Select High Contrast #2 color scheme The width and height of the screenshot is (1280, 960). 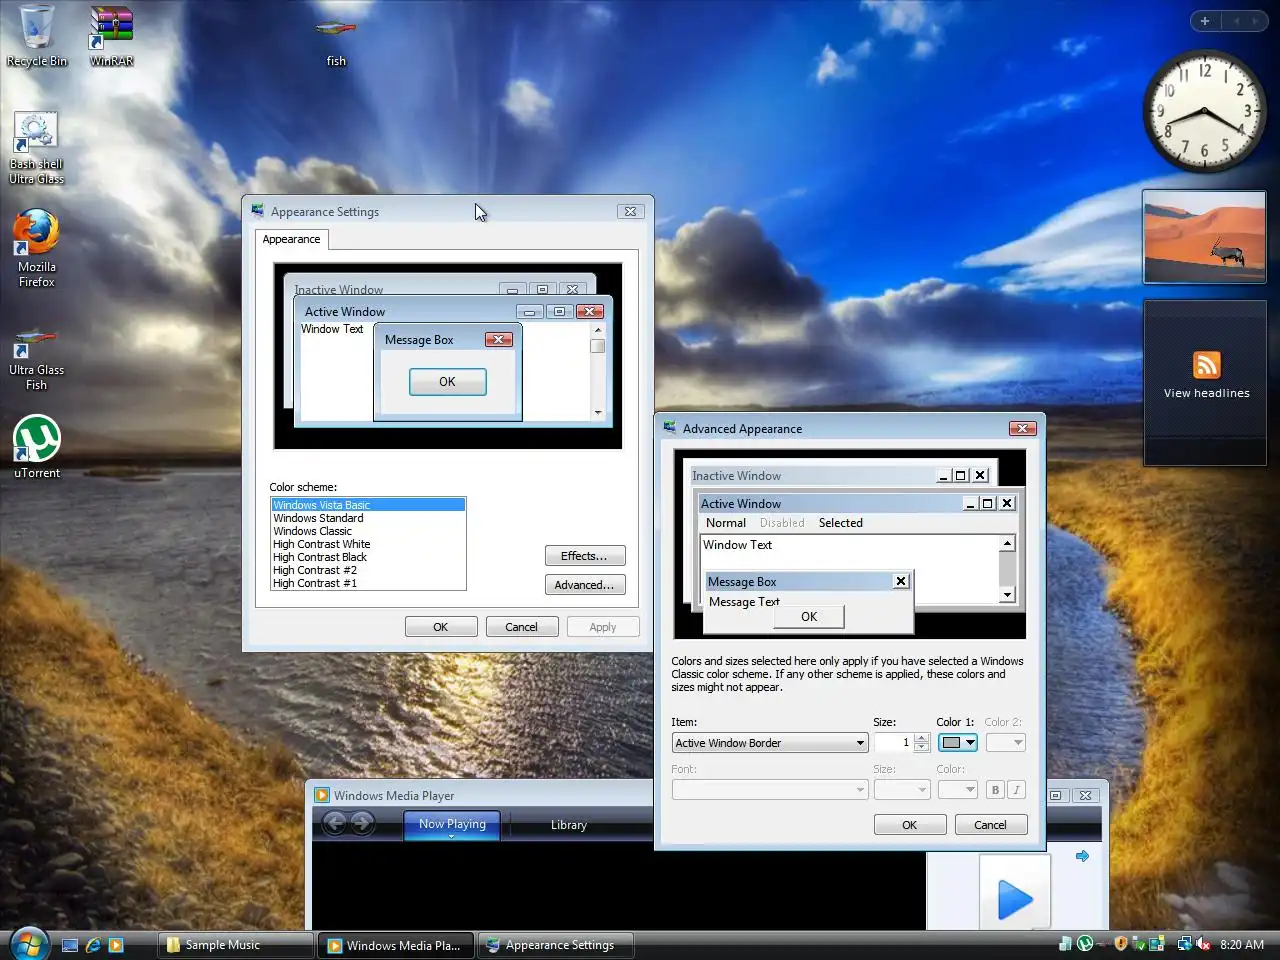[x=368, y=570]
